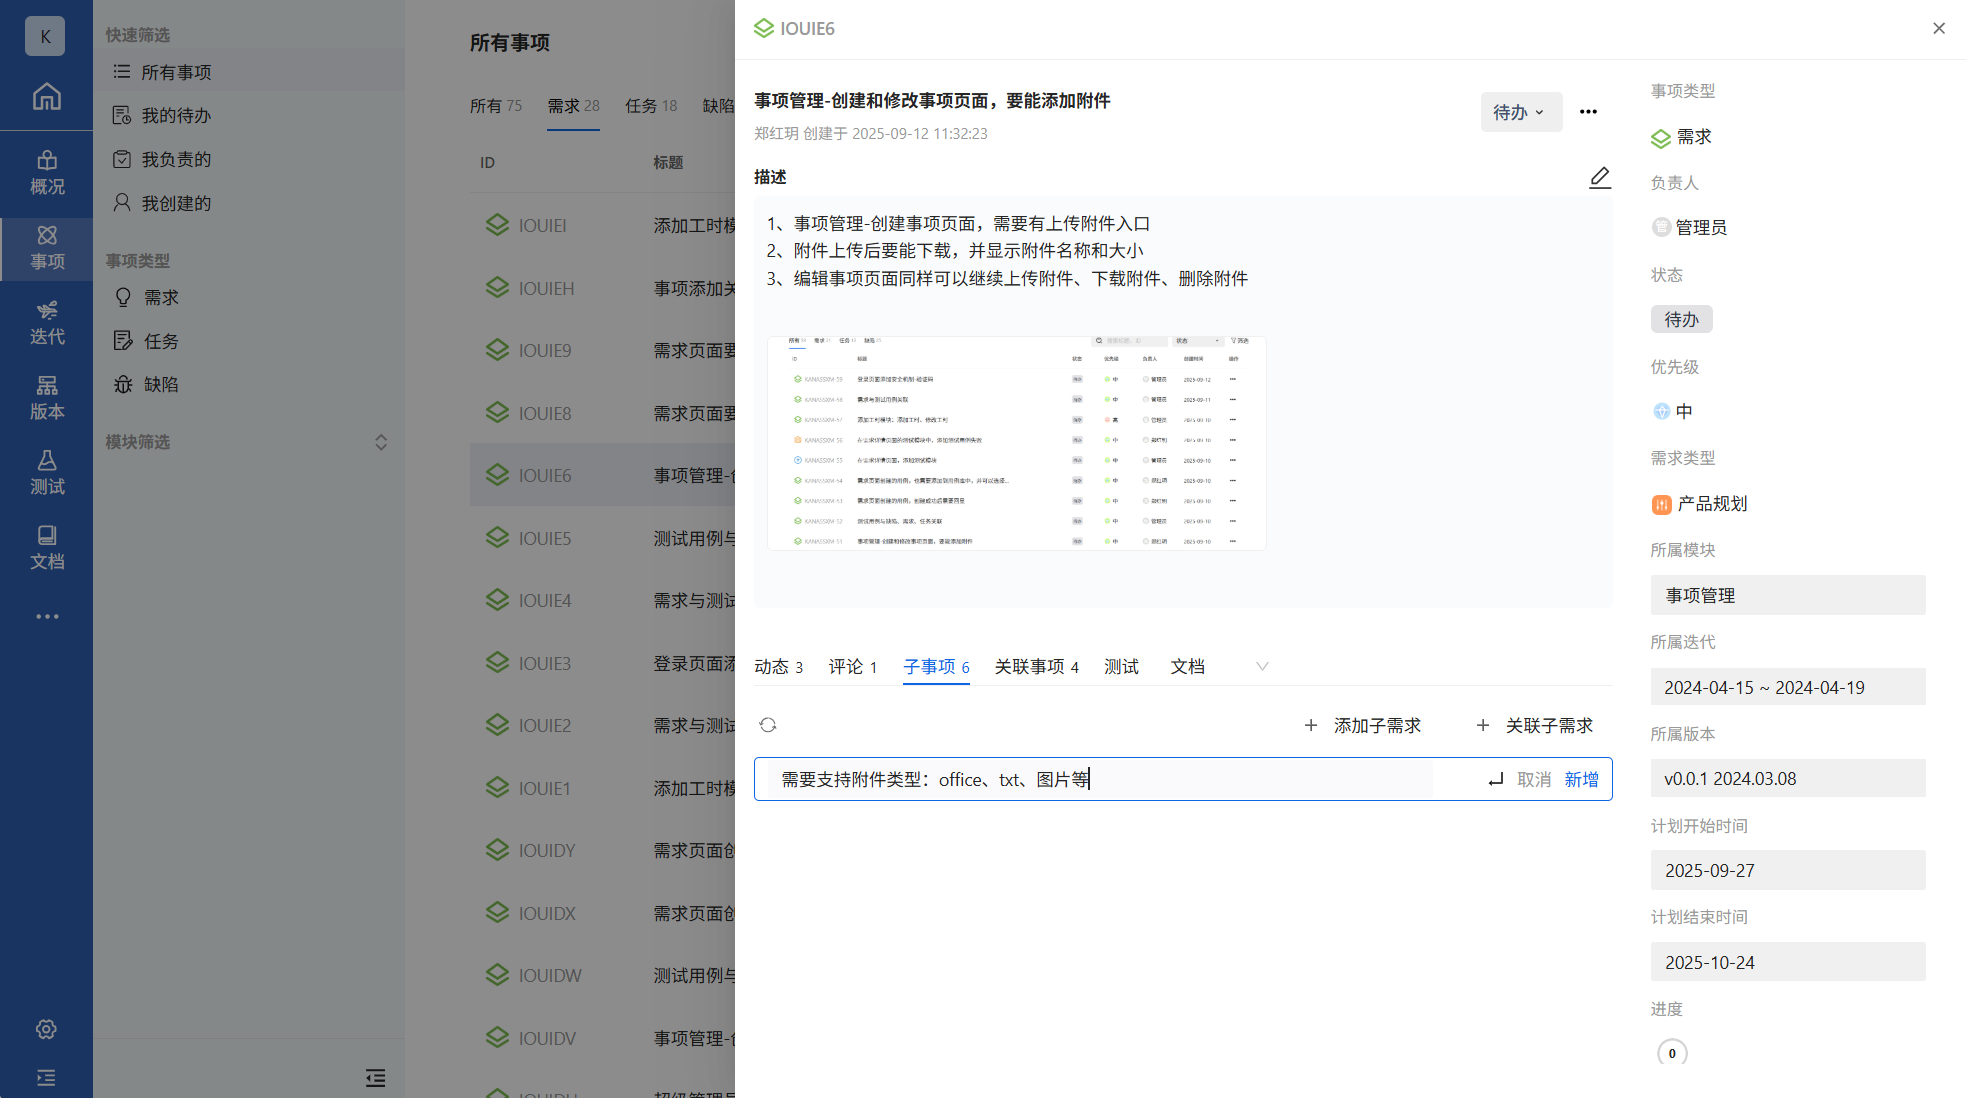Open the 所属模块 事项管理 selector

(x=1787, y=595)
